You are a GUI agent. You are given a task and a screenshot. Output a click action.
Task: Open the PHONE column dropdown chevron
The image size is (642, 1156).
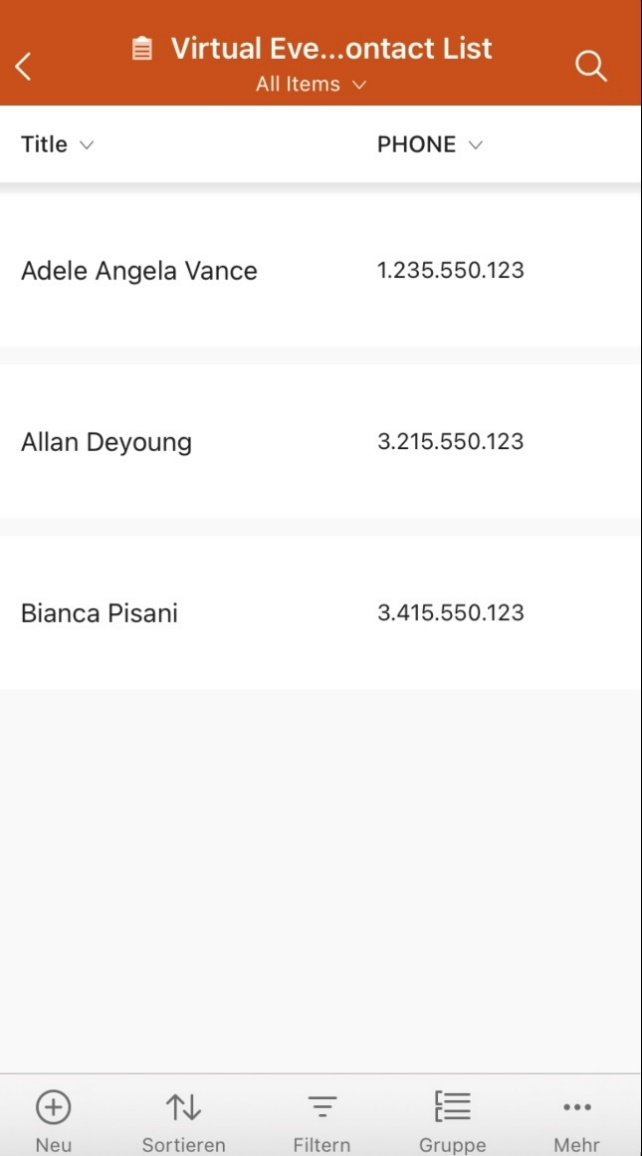click(475, 145)
